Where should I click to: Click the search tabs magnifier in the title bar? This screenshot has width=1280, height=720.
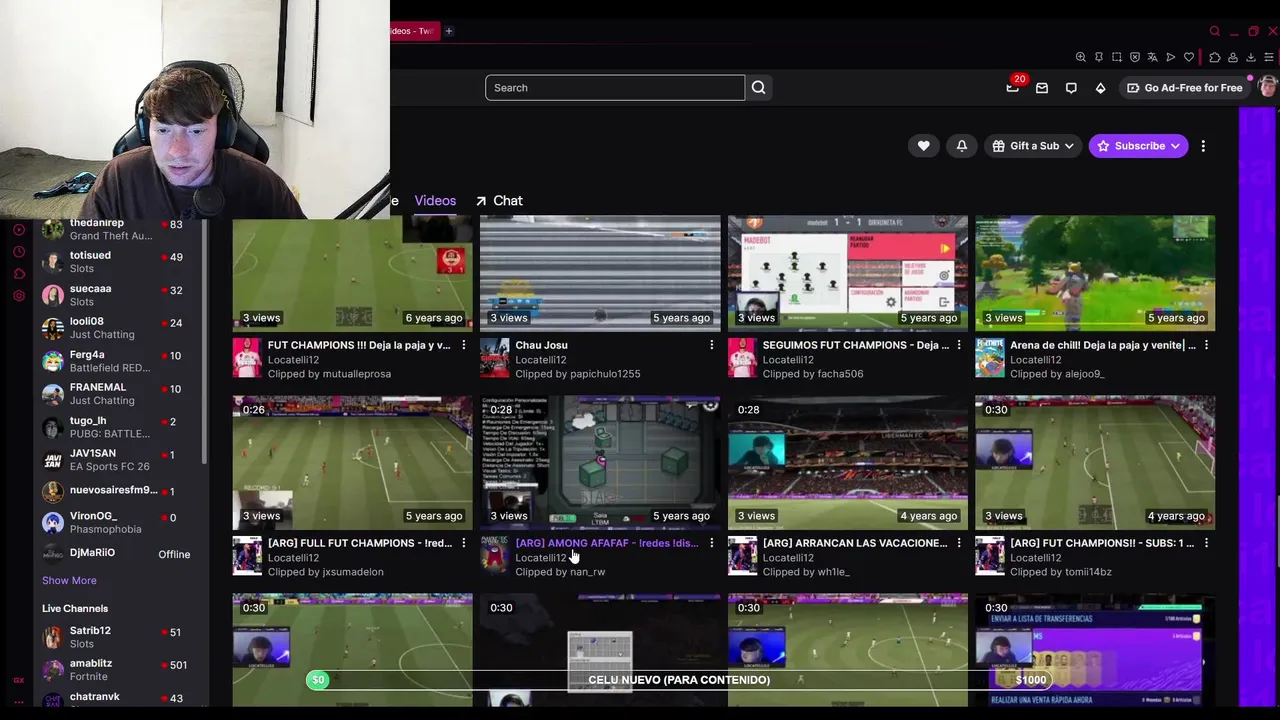click(1215, 31)
